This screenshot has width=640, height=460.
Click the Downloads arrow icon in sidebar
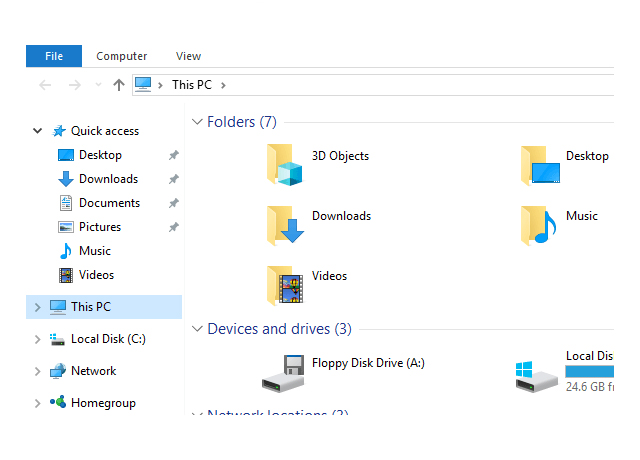(66, 179)
